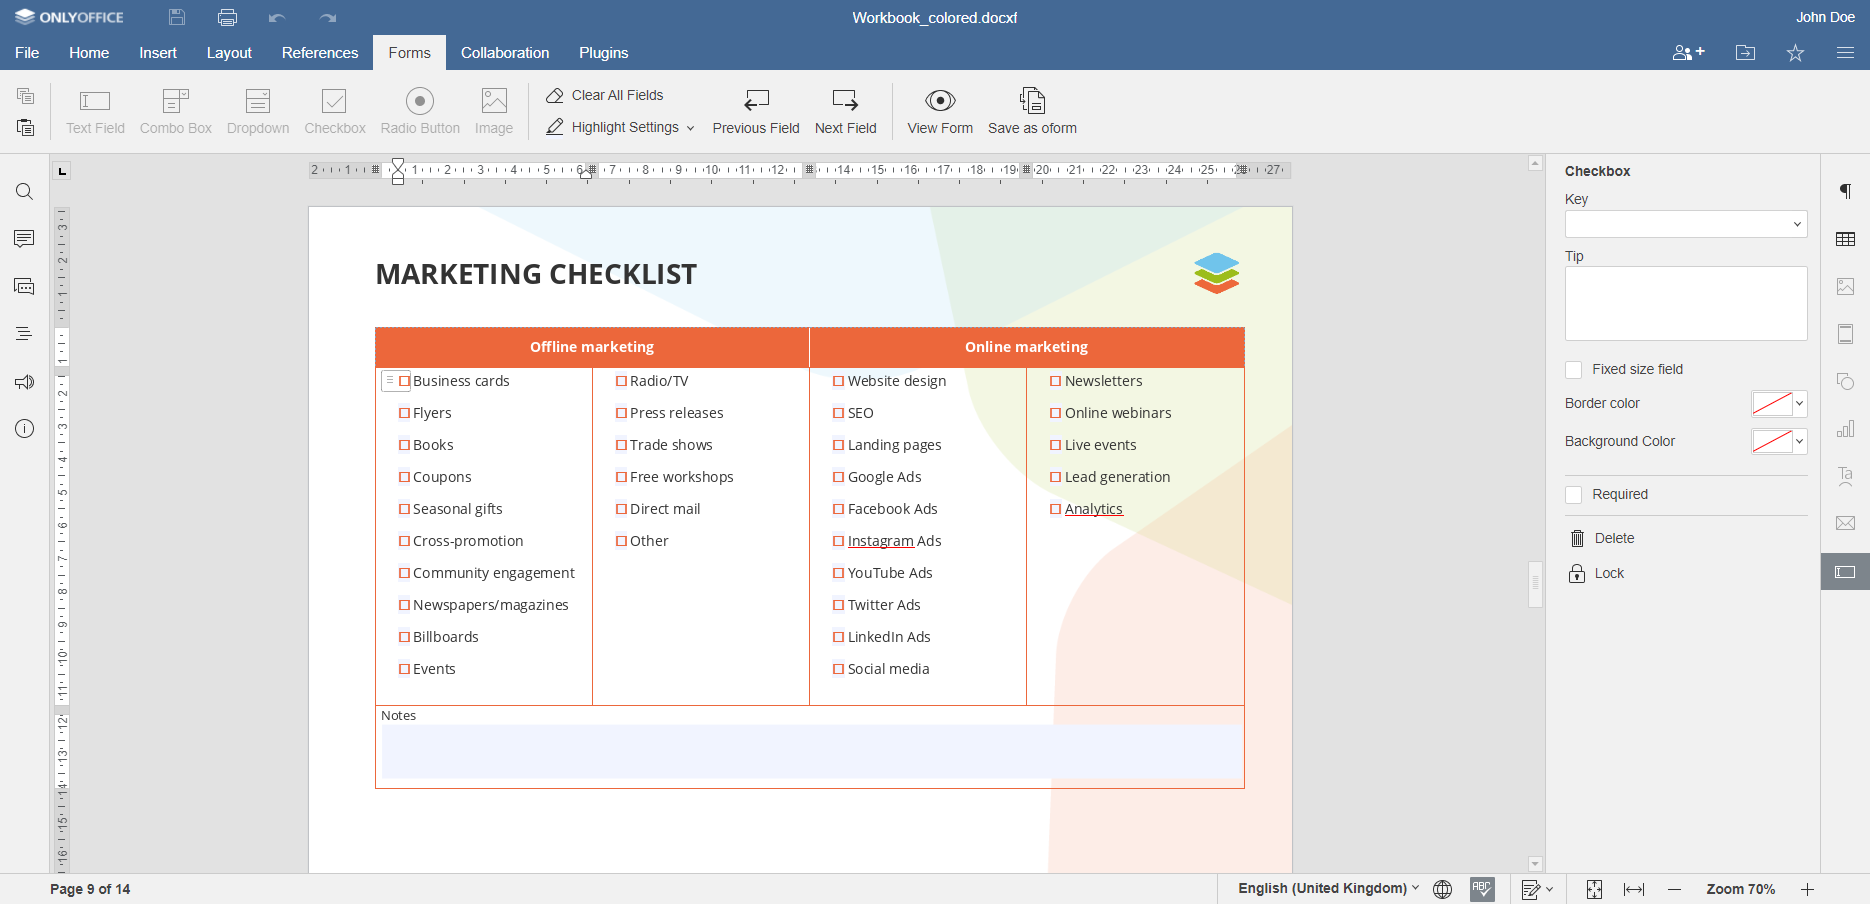Tick the Fixed size field checkbox
The height and width of the screenshot is (904, 1870).
pos(1573,369)
